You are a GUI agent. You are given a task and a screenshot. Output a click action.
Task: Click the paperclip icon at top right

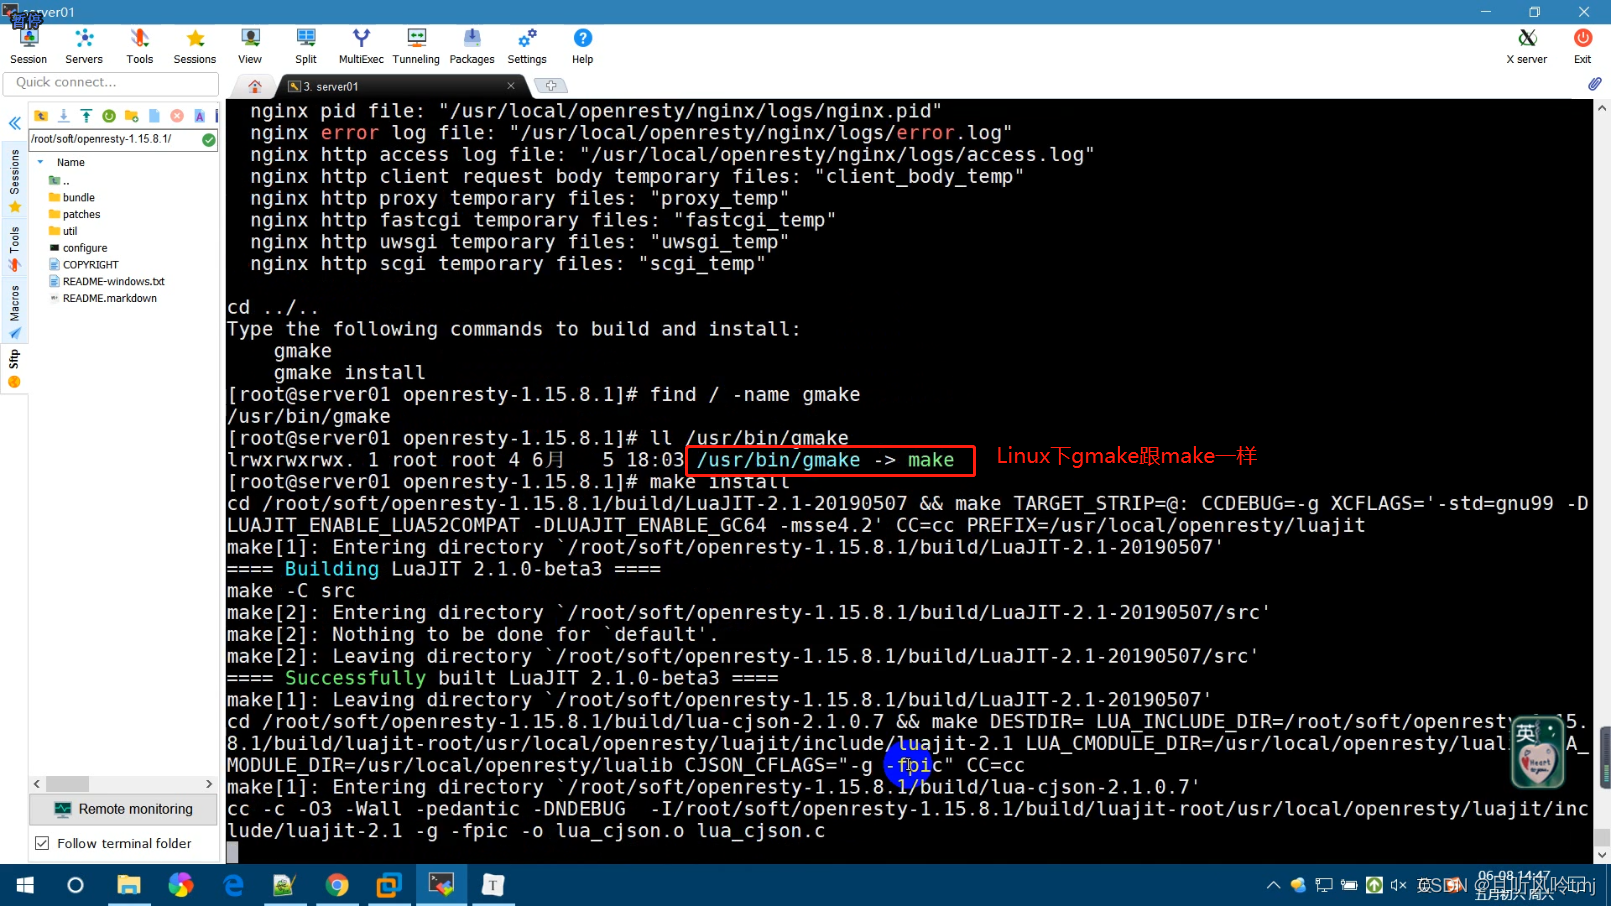pyautogui.click(x=1594, y=84)
